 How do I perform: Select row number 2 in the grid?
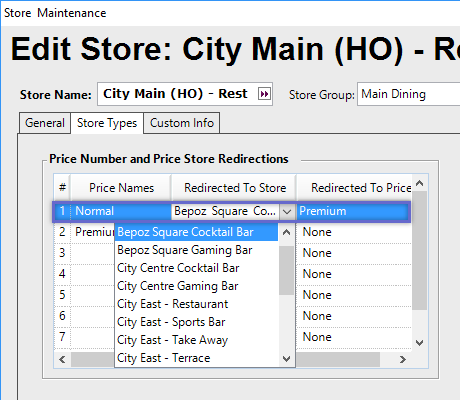[62, 232]
